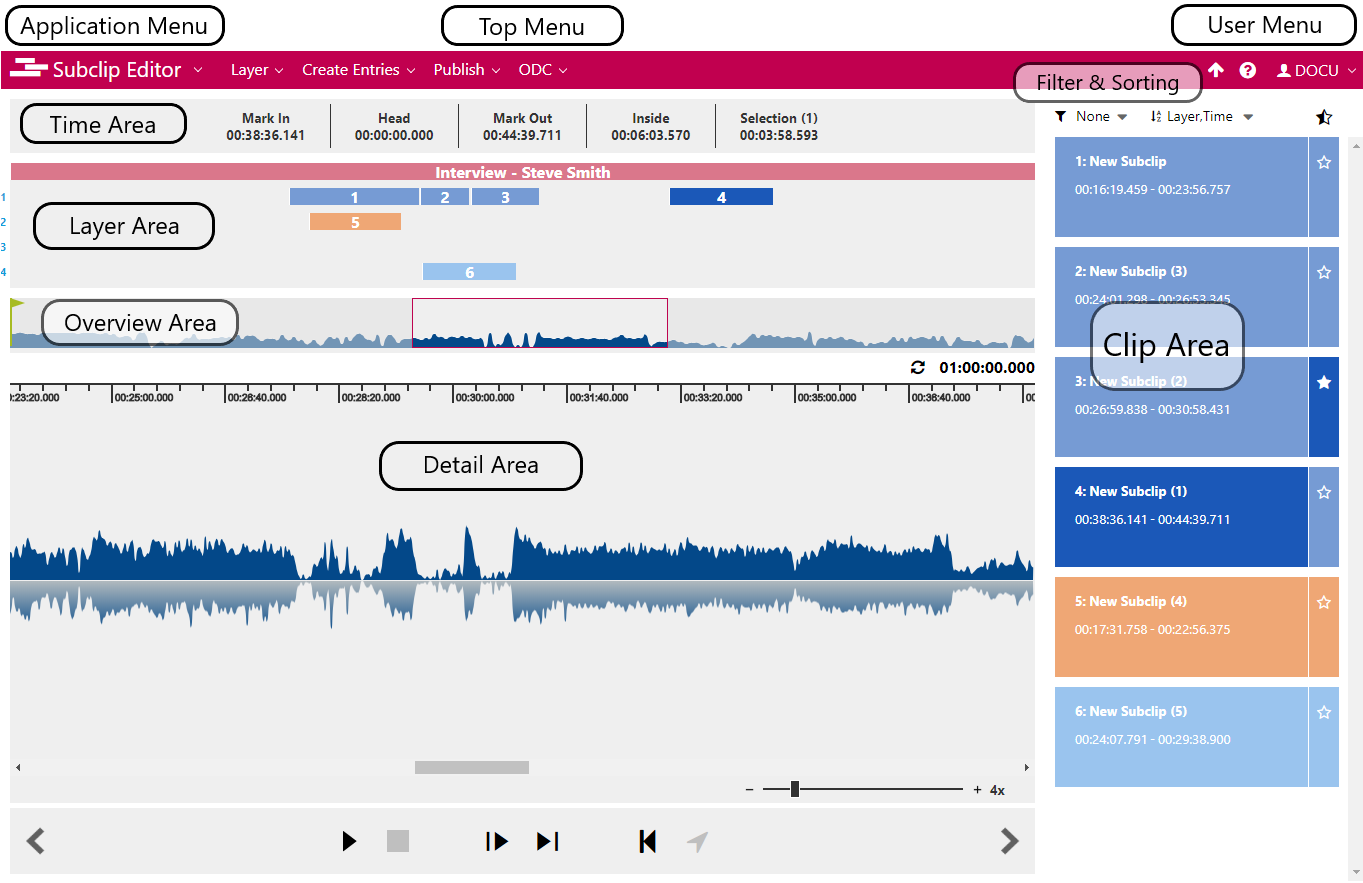Click the right chevron navigation arrow

tap(1010, 841)
